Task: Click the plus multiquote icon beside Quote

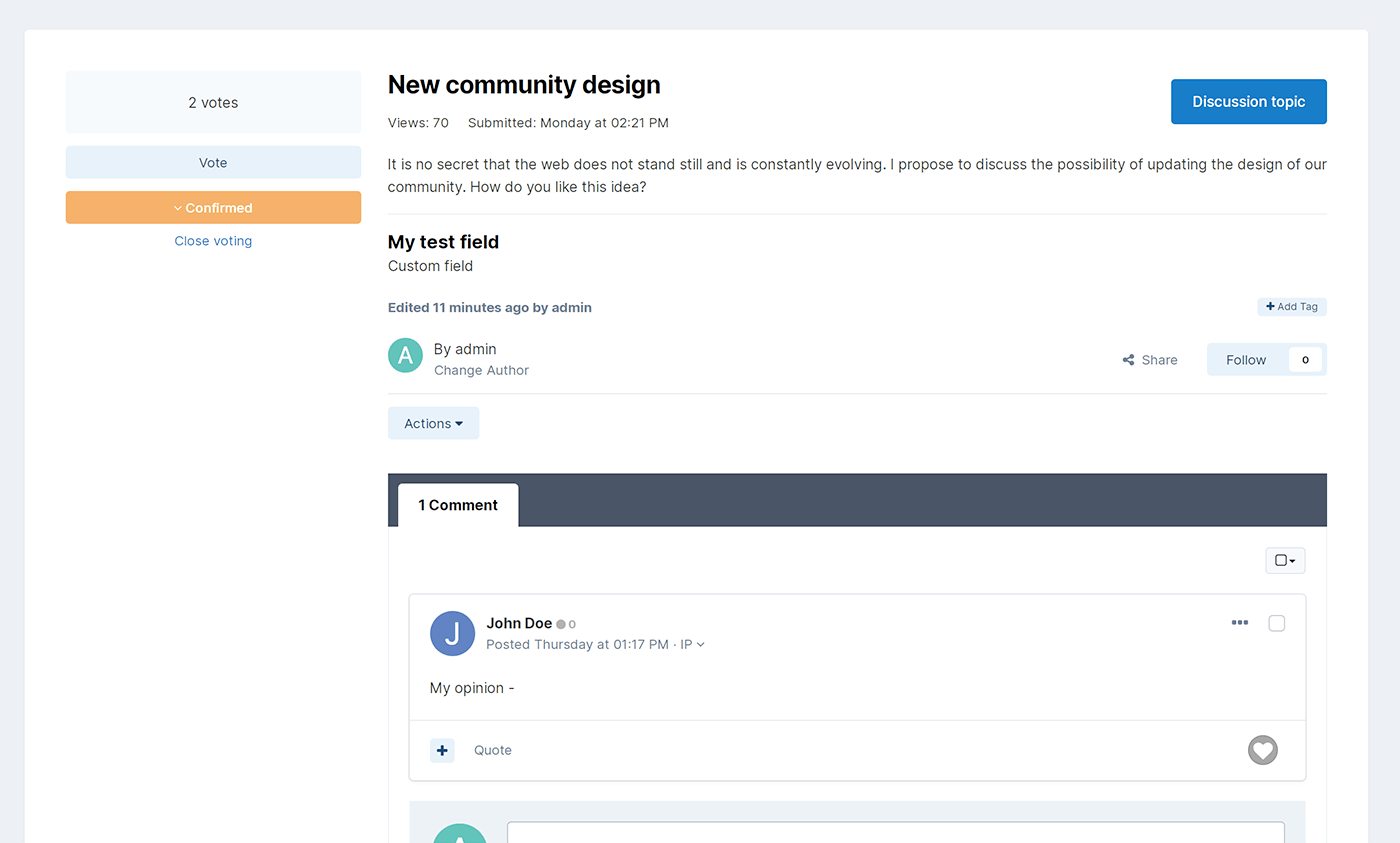Action: (x=442, y=750)
